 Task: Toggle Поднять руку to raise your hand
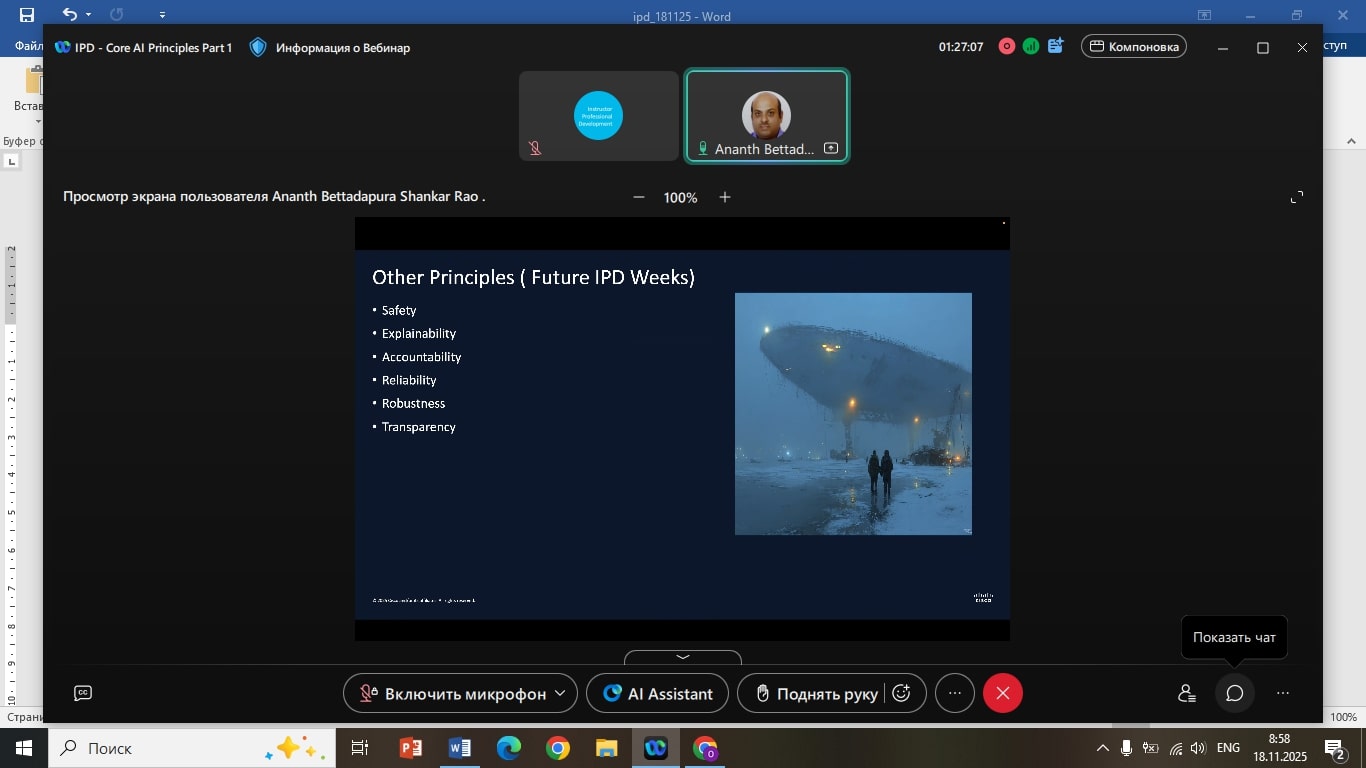pyautogui.click(x=816, y=693)
